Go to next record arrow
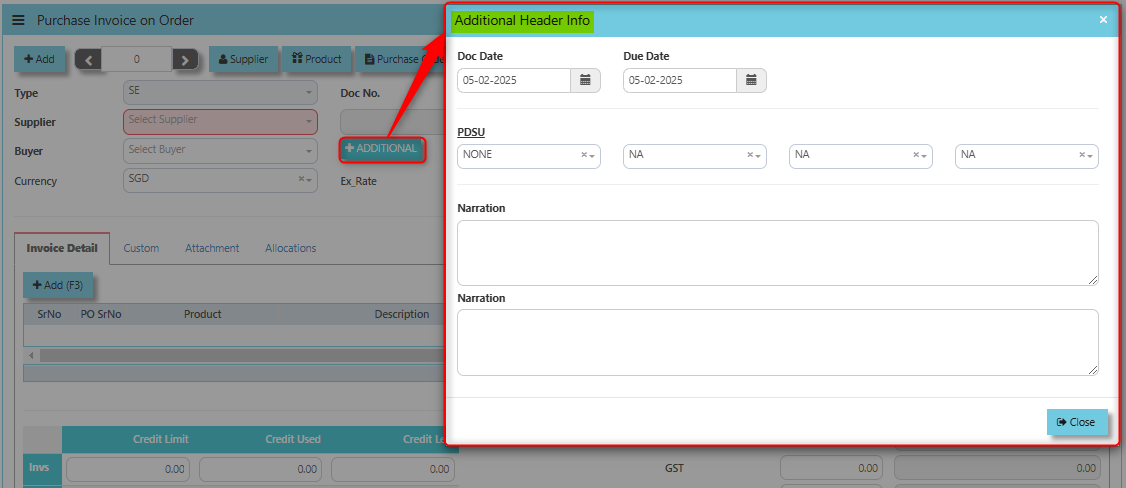Image resolution: width=1126 pixels, height=488 pixels. click(x=185, y=60)
